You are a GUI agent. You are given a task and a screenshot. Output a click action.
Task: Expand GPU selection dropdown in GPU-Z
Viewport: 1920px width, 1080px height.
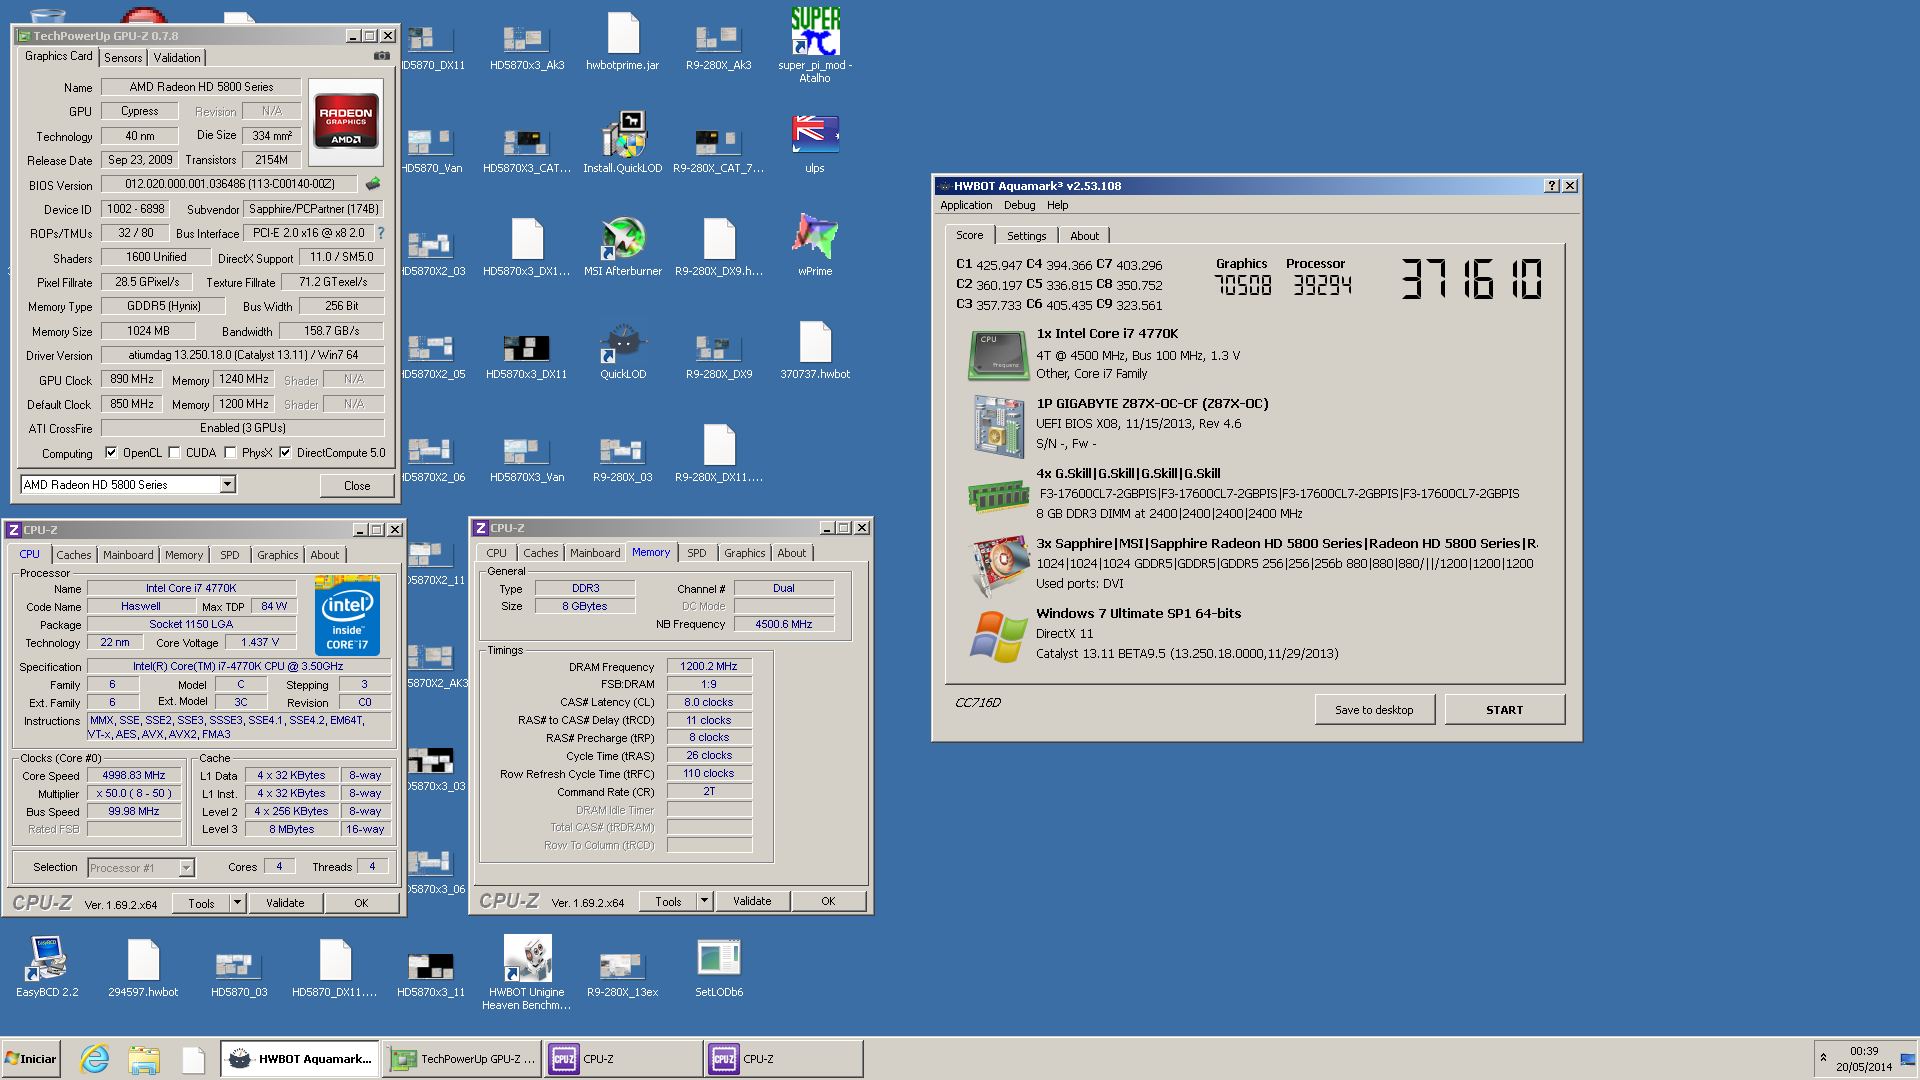[228, 485]
